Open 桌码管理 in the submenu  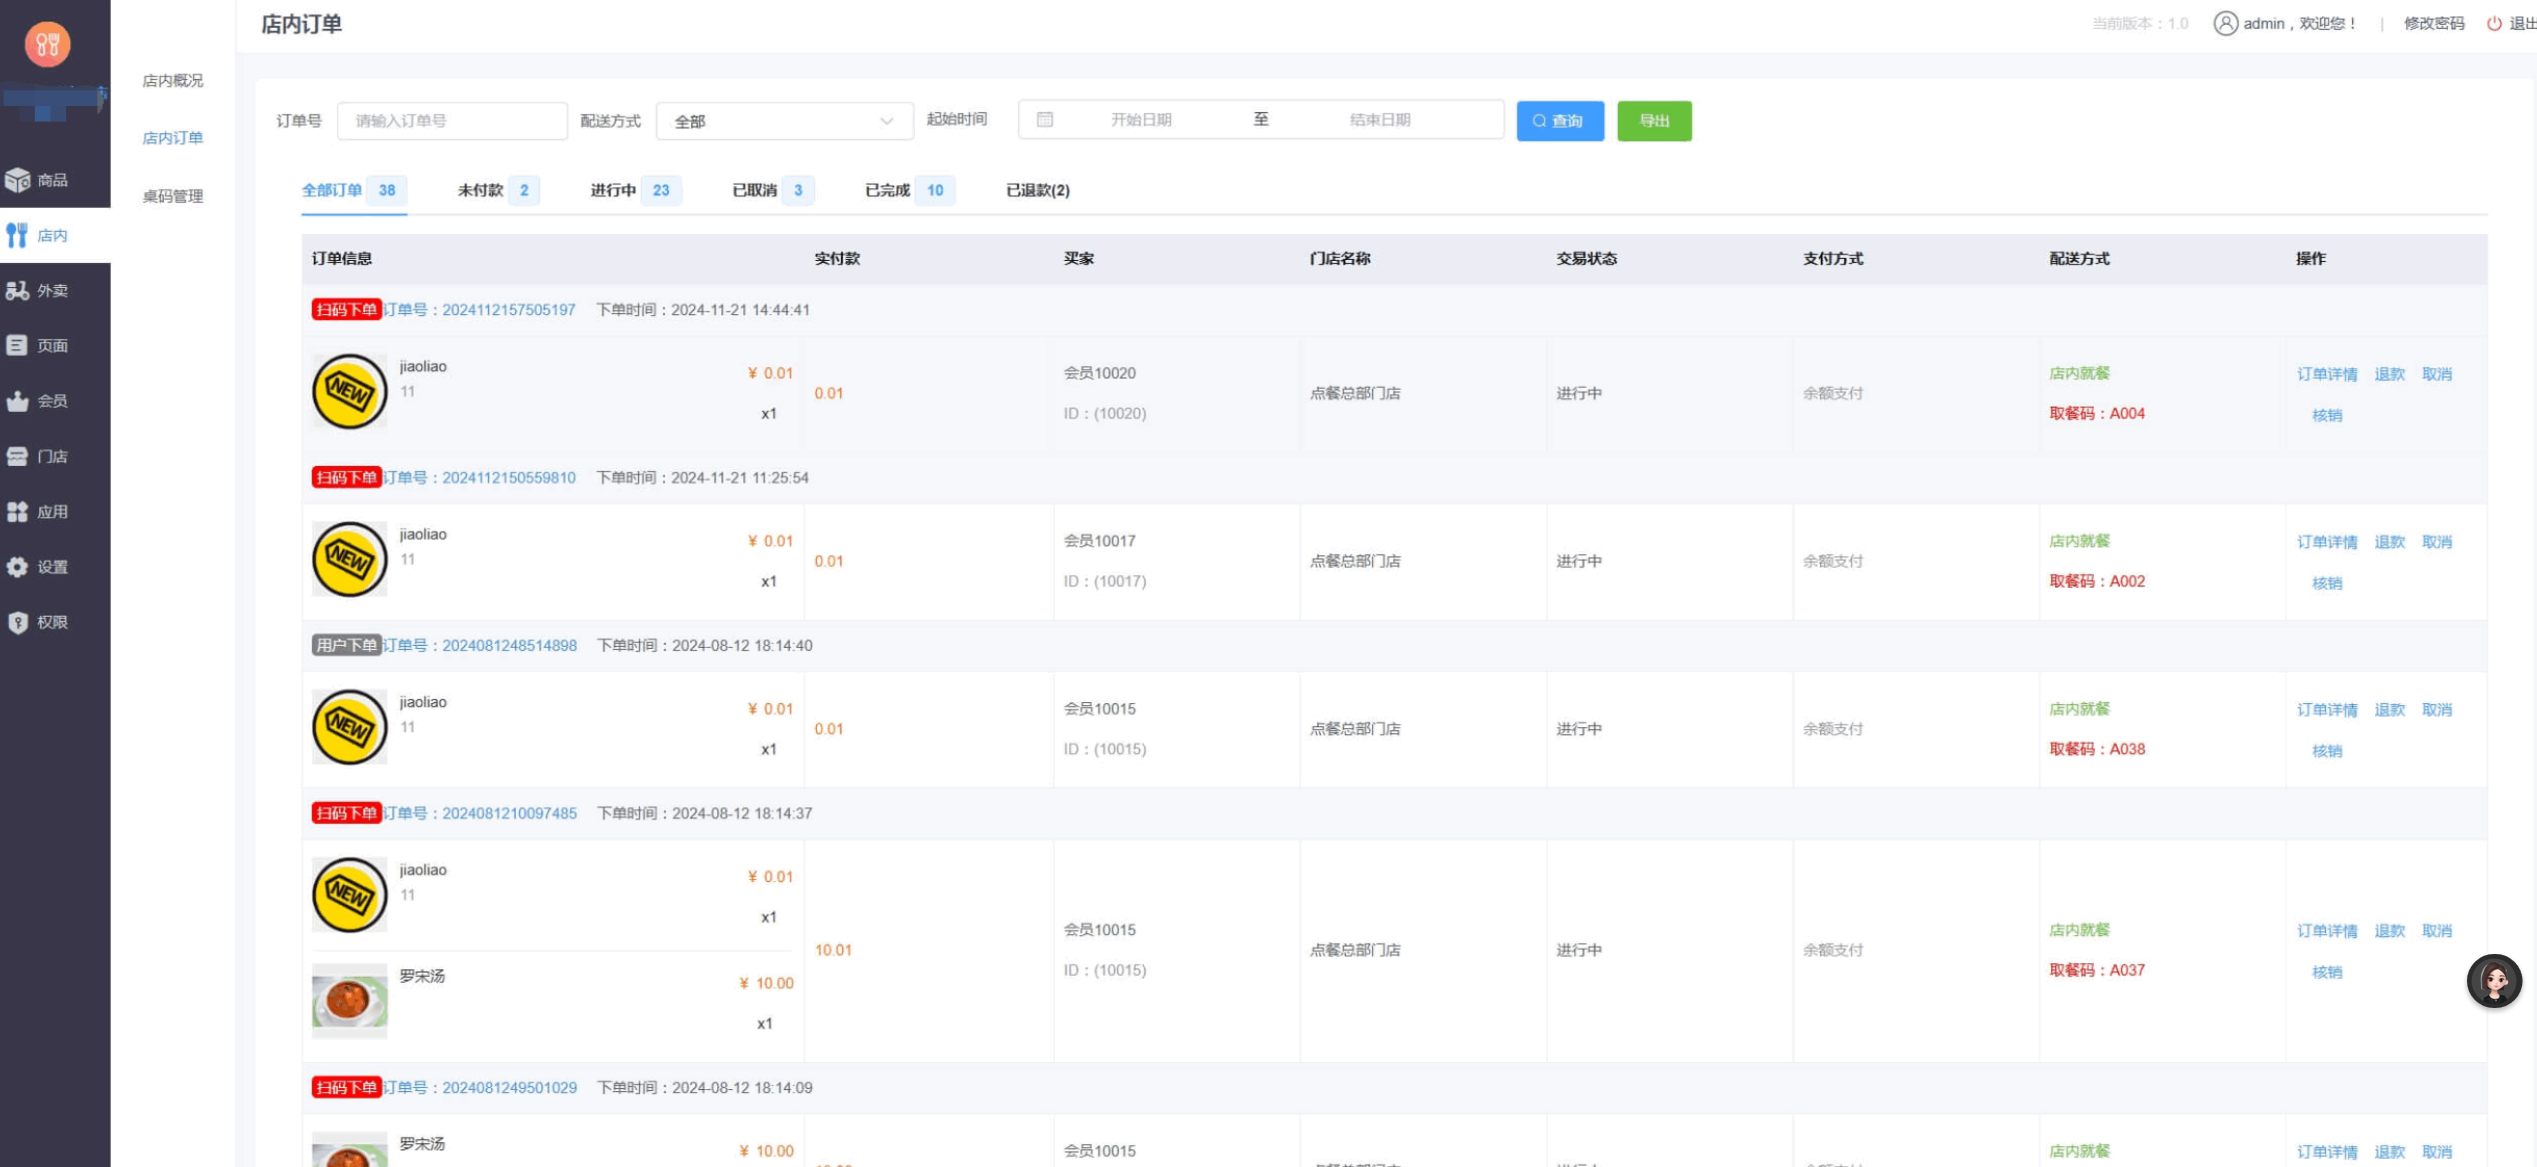tap(173, 196)
